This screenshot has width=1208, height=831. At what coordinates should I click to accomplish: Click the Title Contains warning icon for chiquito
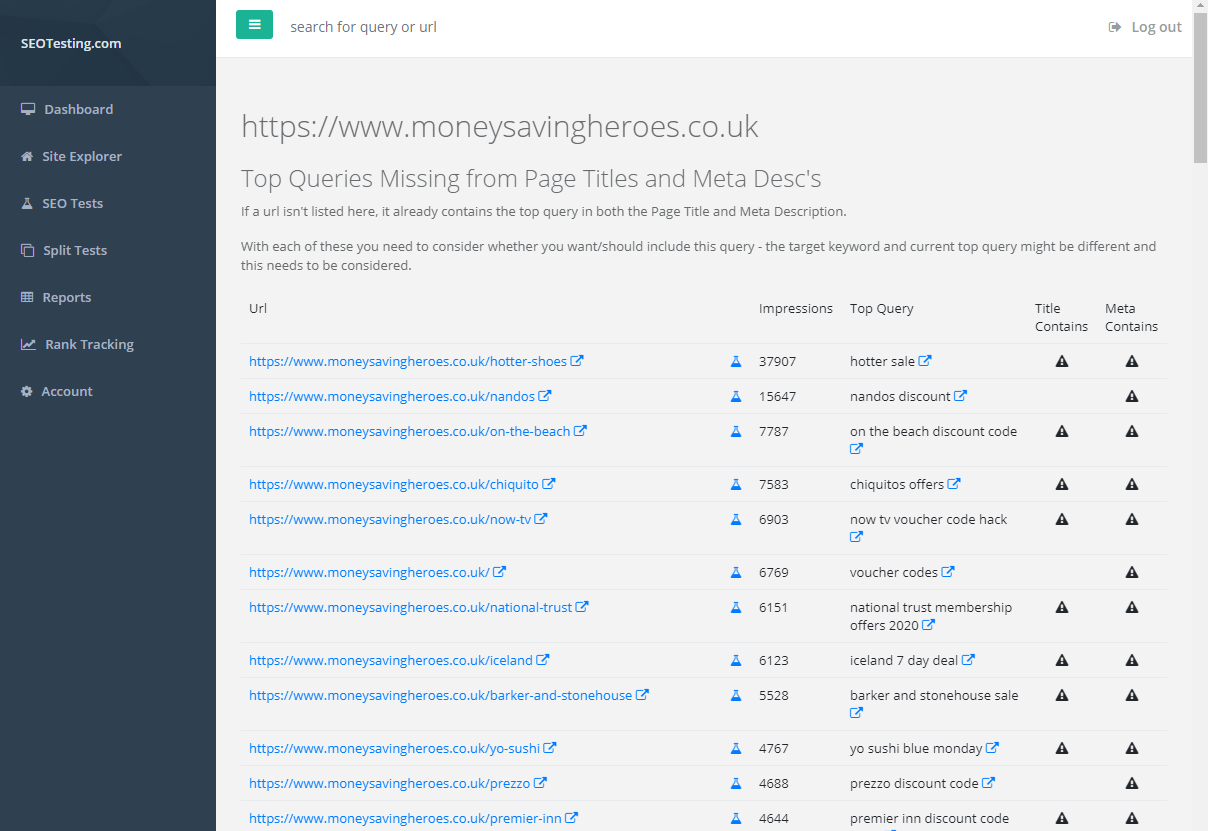1062,484
